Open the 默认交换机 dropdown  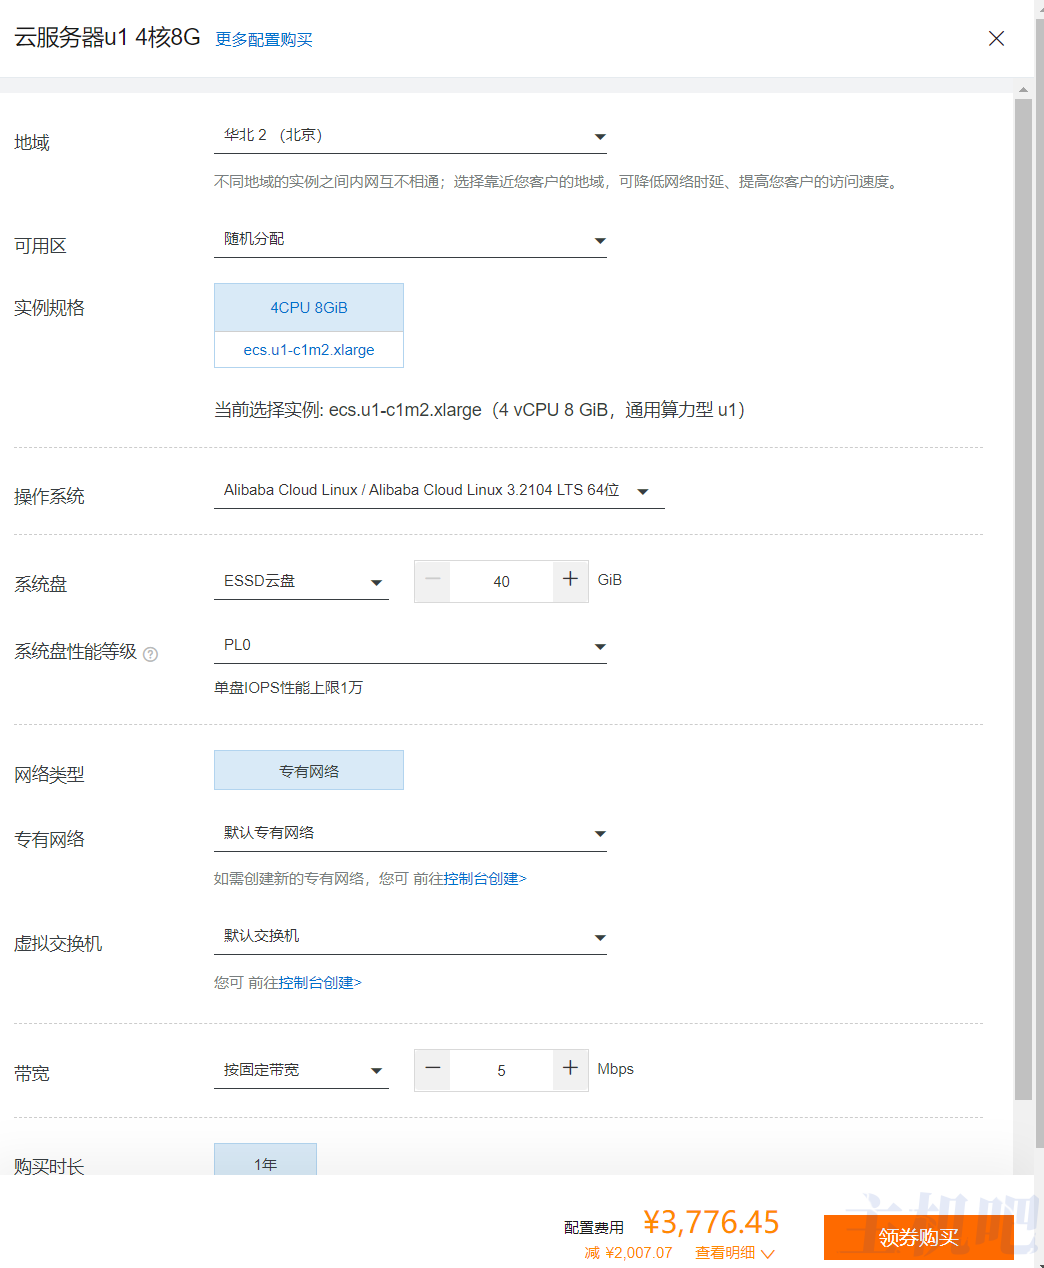pos(410,937)
